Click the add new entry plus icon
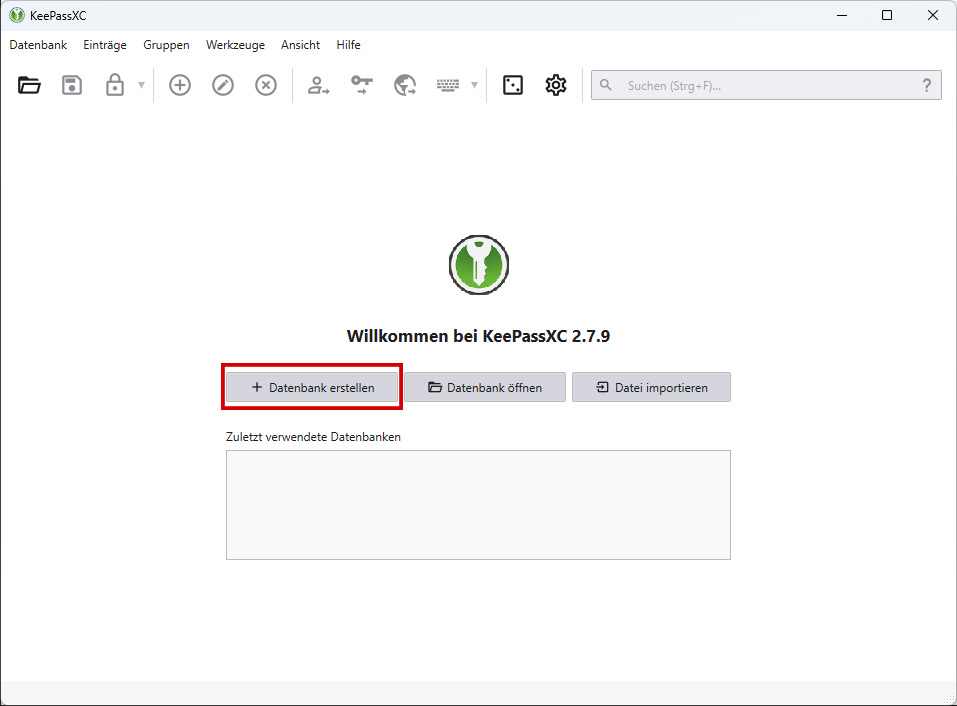This screenshot has height=706, width=957. click(180, 86)
